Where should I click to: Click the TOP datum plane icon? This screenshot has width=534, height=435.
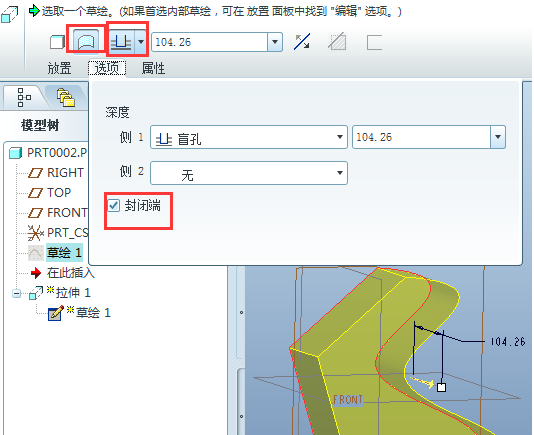click(35, 193)
